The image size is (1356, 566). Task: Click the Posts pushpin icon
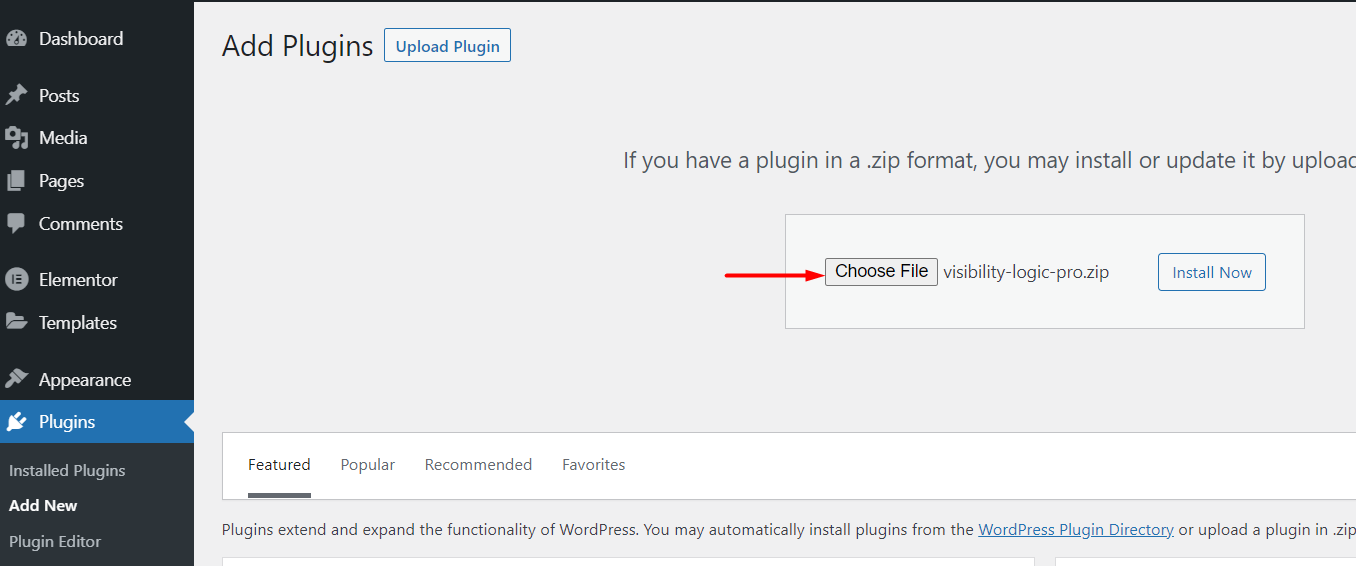click(x=16, y=95)
